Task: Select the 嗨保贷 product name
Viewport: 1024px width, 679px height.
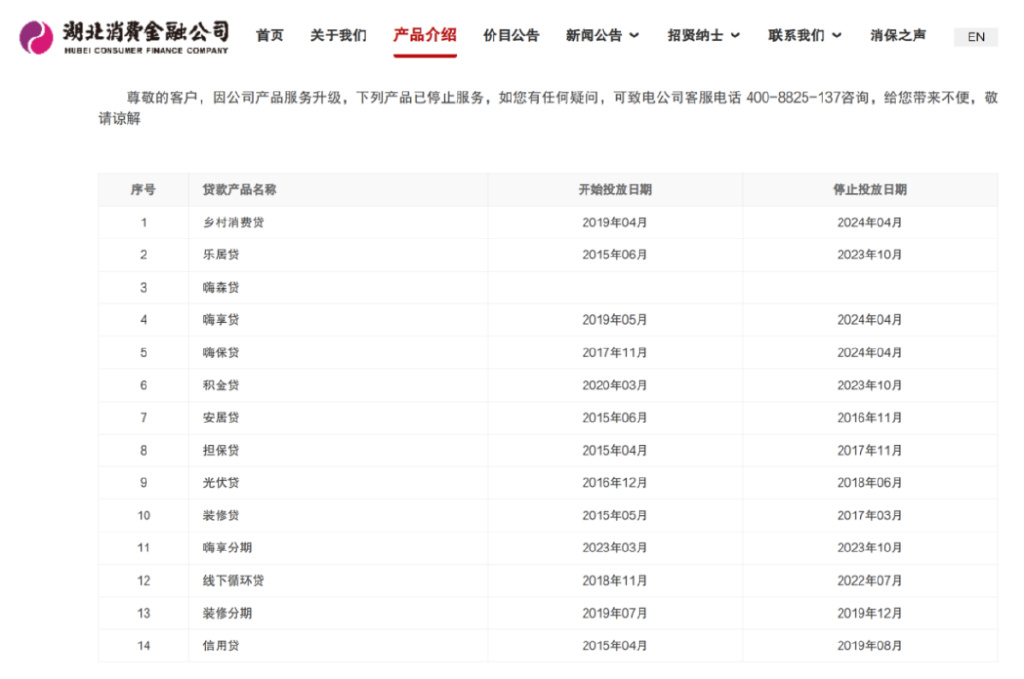Action: point(221,353)
